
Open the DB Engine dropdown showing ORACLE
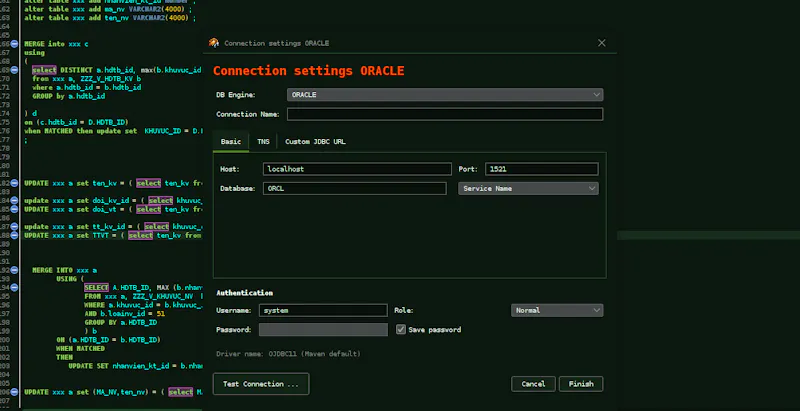coord(445,95)
